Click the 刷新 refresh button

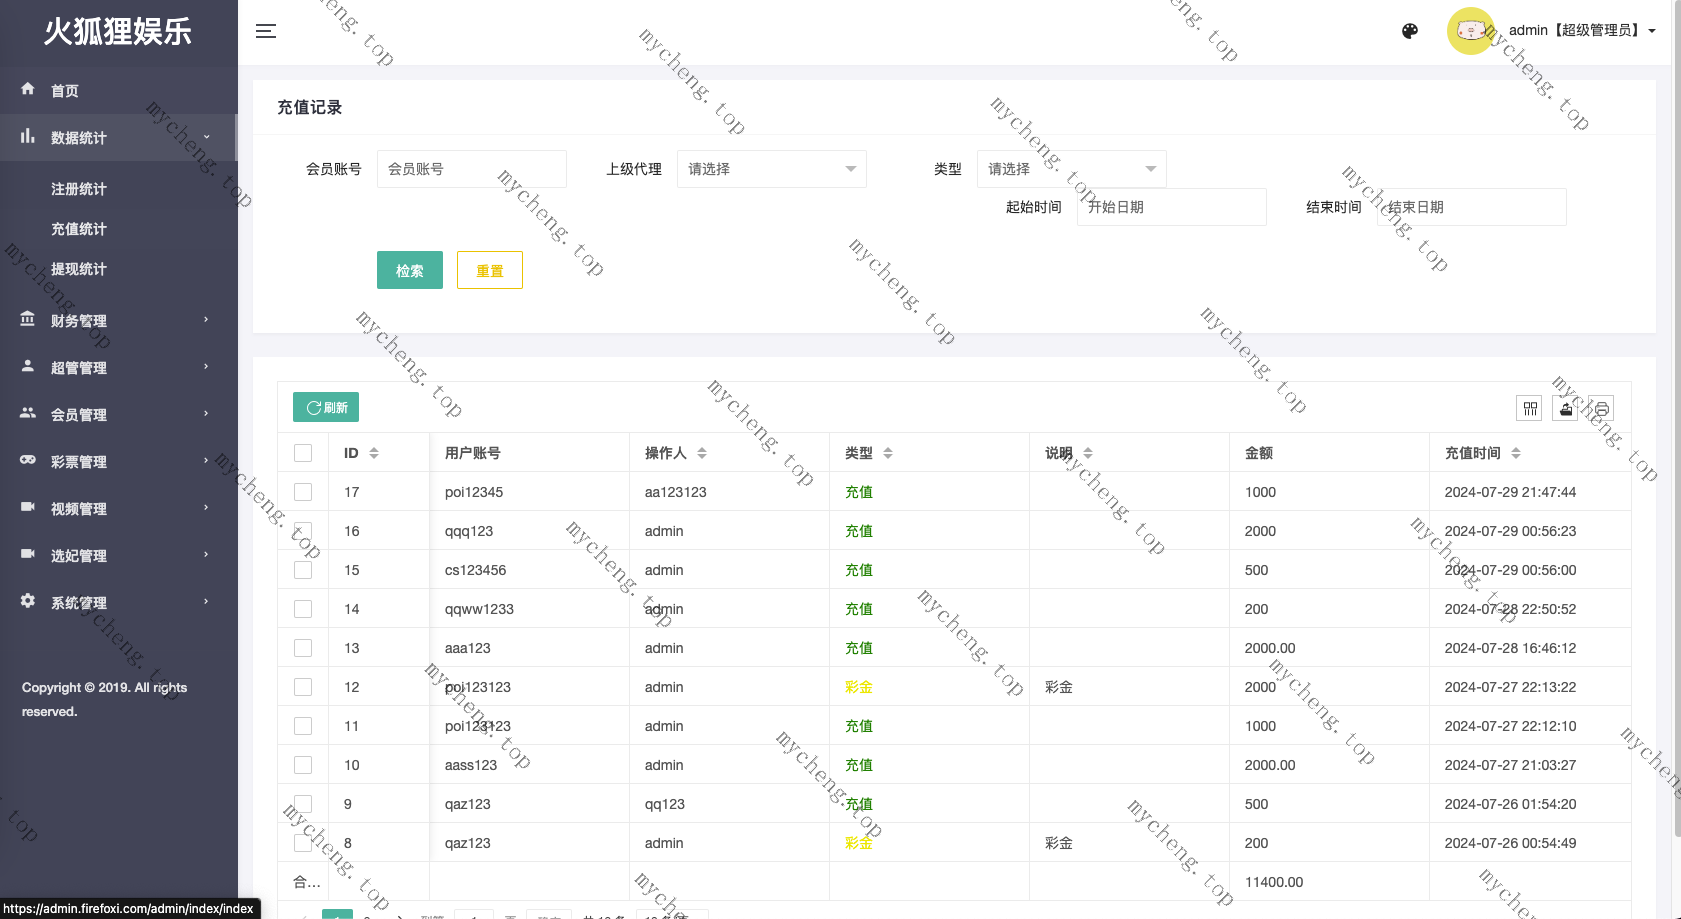point(326,407)
